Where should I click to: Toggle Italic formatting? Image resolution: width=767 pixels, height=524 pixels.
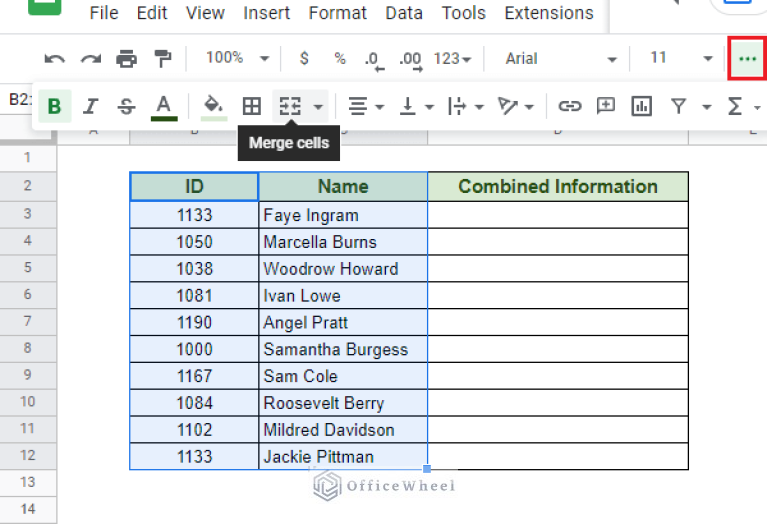[90, 106]
